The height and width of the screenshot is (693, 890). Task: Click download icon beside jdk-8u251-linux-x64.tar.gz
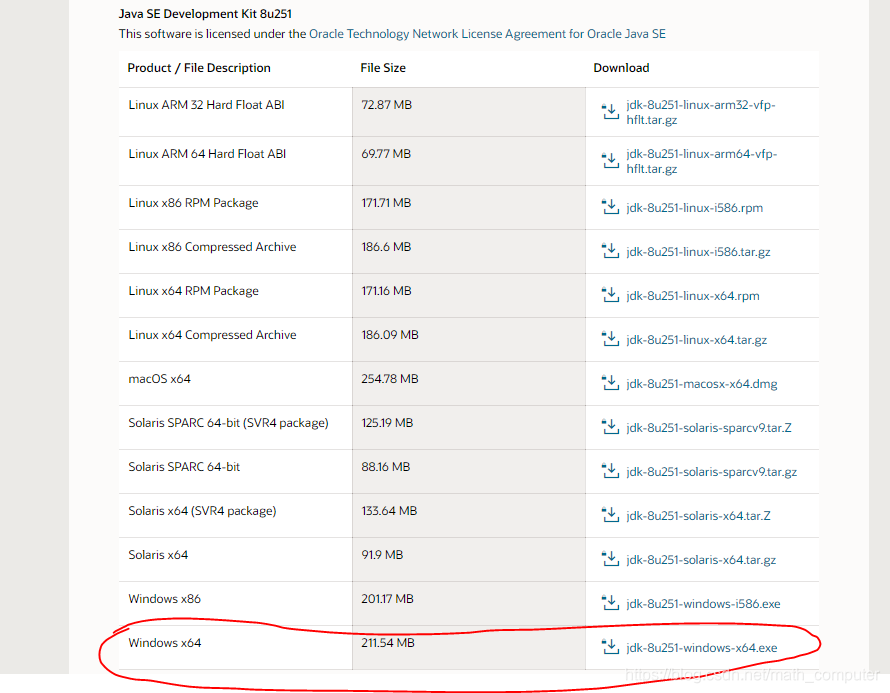[x=610, y=339]
